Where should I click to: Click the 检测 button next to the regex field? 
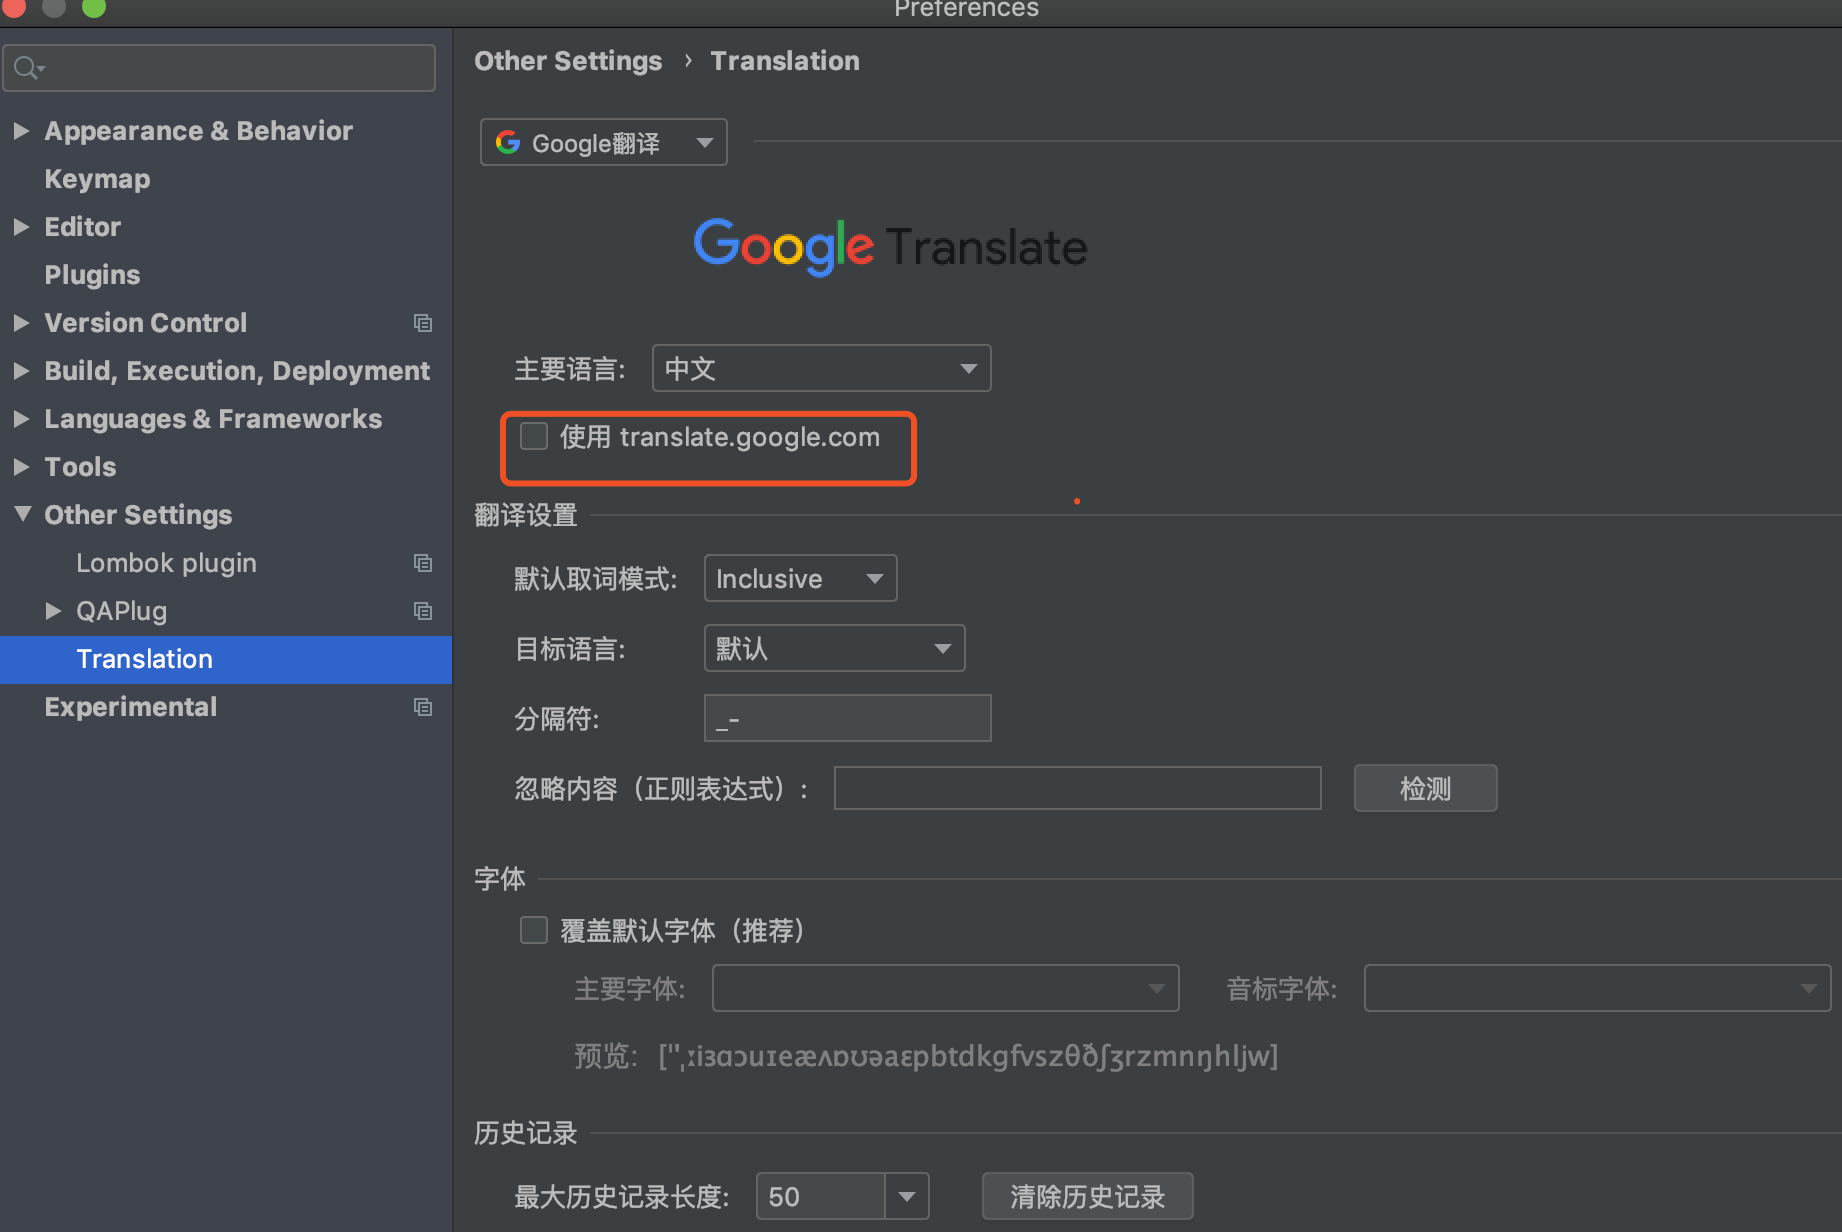coord(1425,788)
